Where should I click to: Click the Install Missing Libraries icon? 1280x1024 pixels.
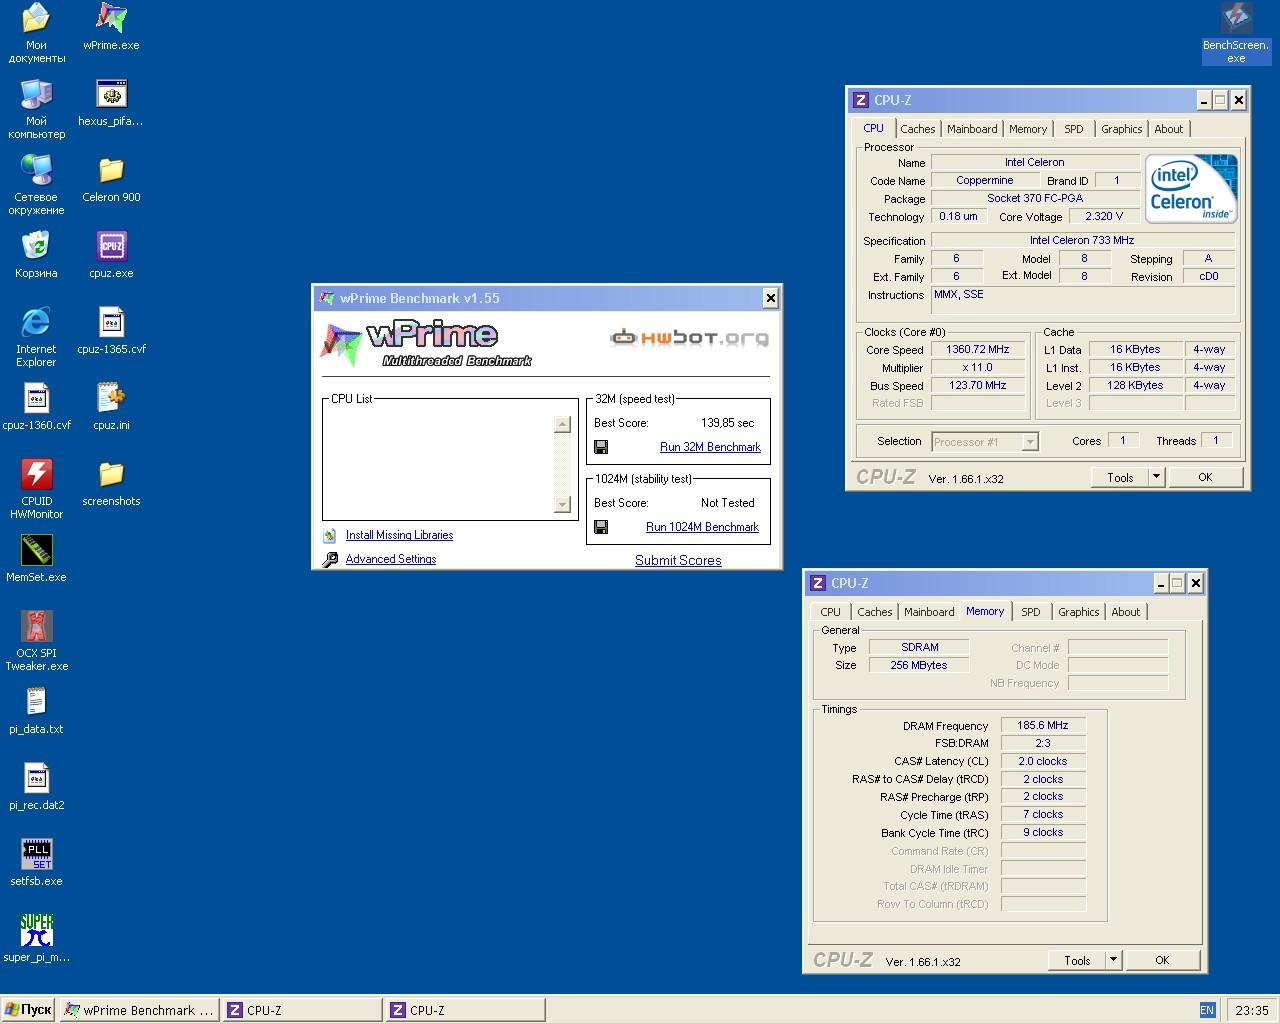tap(330, 536)
